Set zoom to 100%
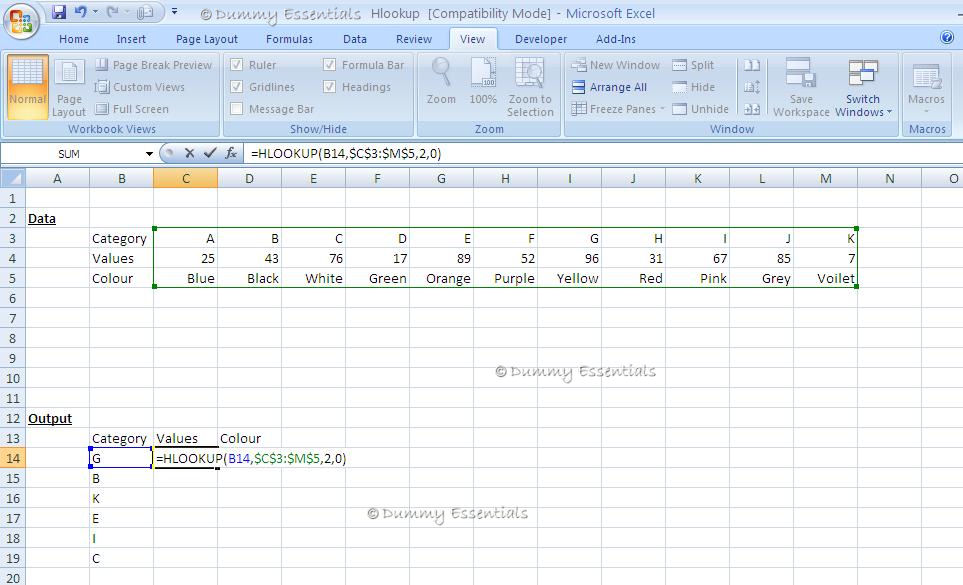The height and width of the screenshot is (585, 963). click(483, 82)
